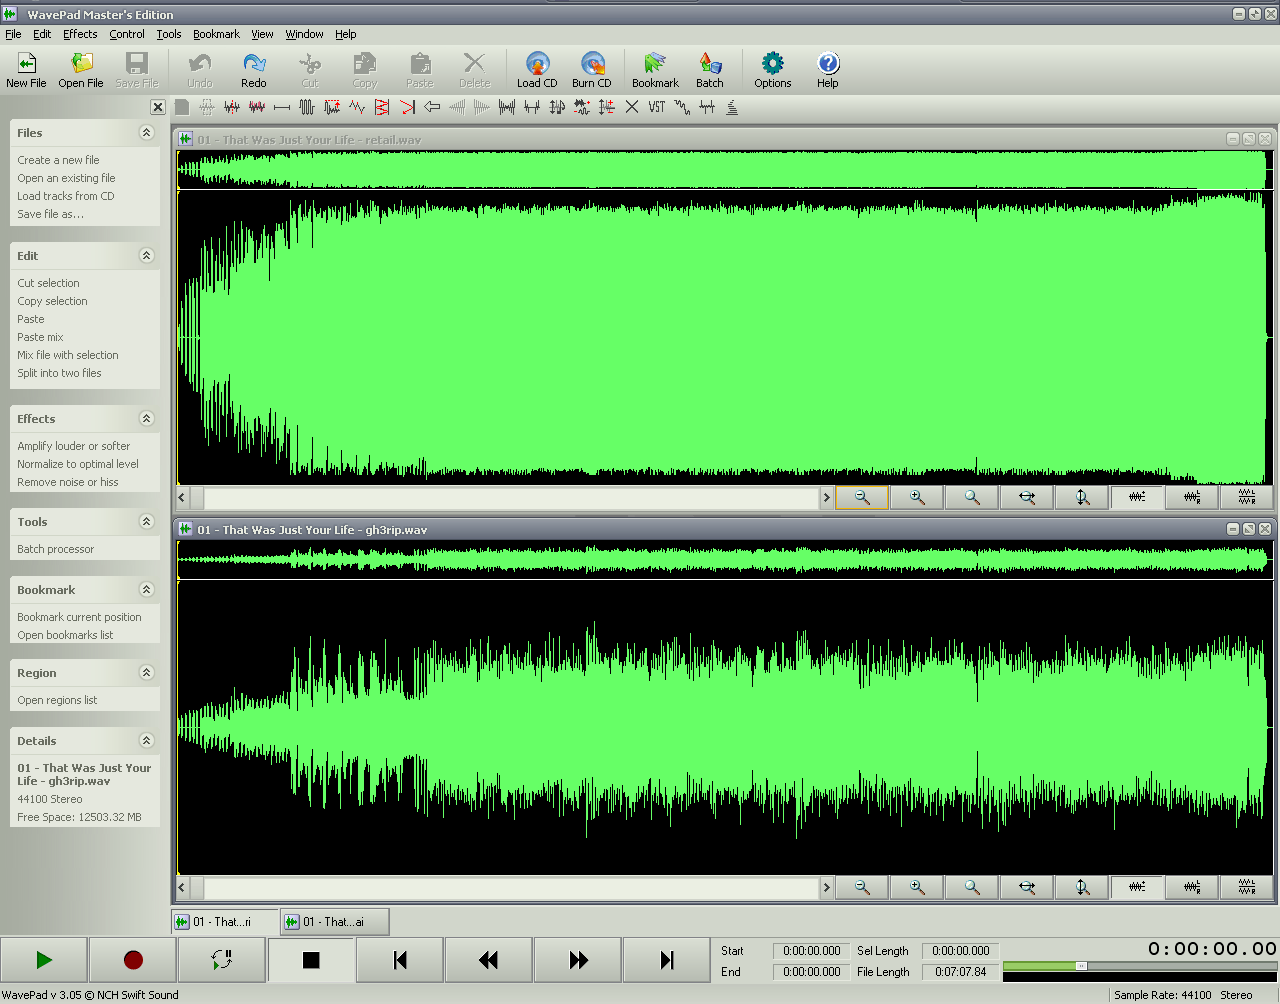Collapse the Details sidebar section

(x=147, y=741)
